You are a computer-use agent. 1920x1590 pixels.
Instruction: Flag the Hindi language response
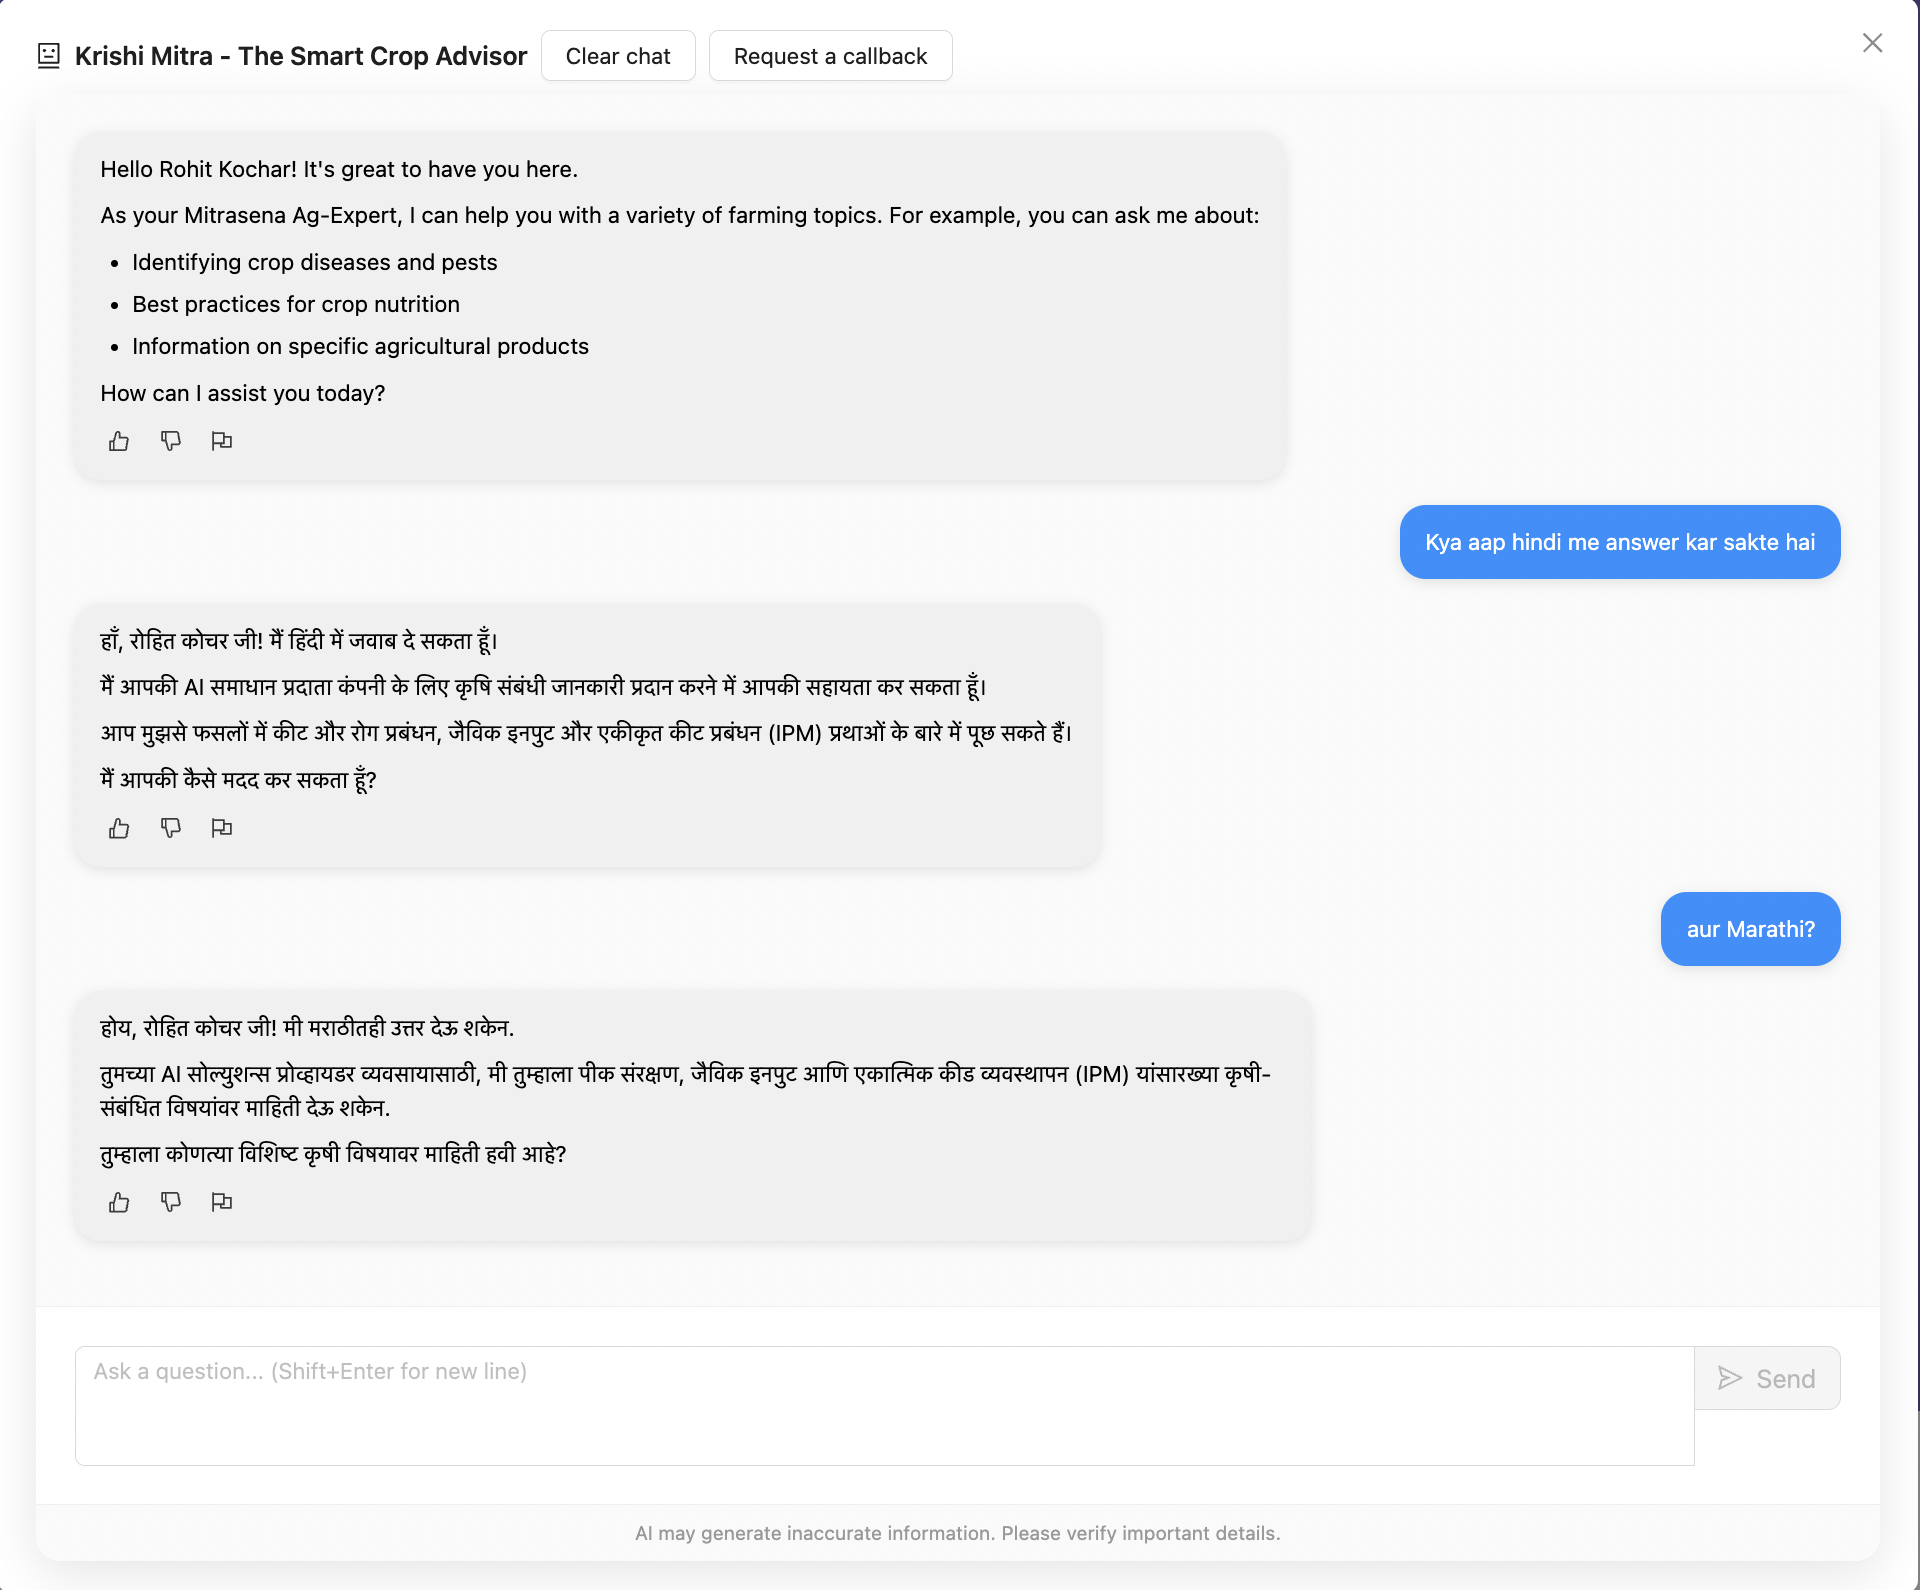click(x=222, y=828)
